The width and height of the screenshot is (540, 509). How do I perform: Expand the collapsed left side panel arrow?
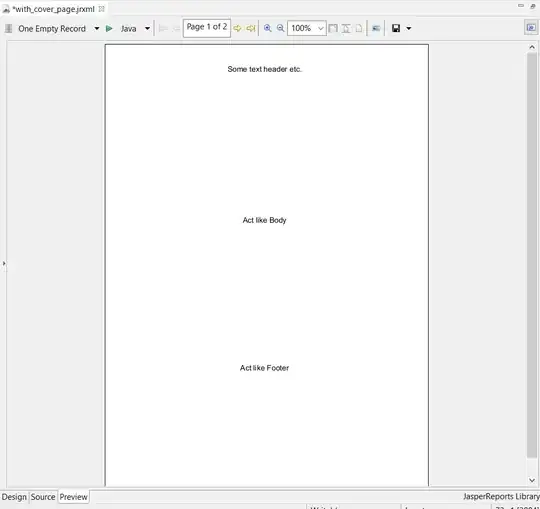click(4, 263)
